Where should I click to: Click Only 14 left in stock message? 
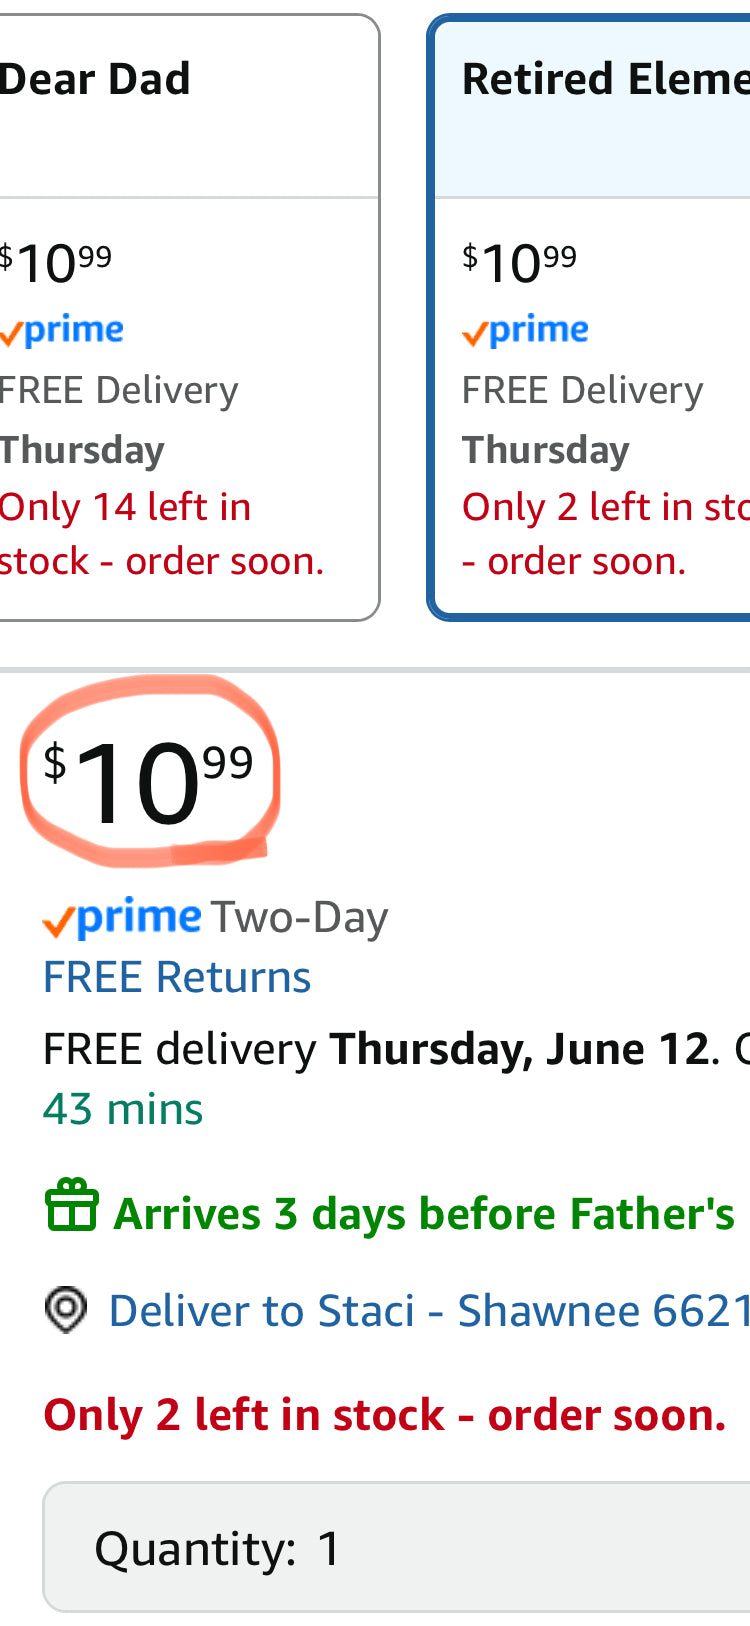click(x=161, y=534)
